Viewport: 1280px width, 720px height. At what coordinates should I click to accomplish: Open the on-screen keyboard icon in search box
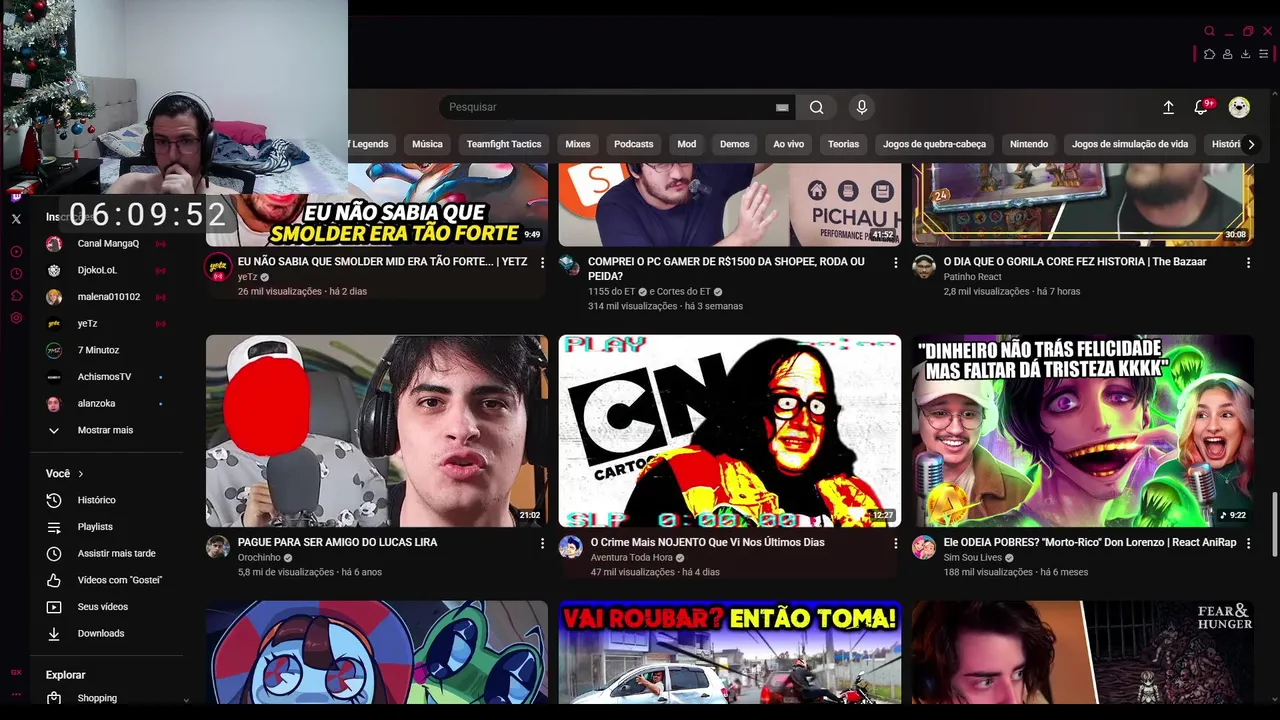pyautogui.click(x=782, y=107)
